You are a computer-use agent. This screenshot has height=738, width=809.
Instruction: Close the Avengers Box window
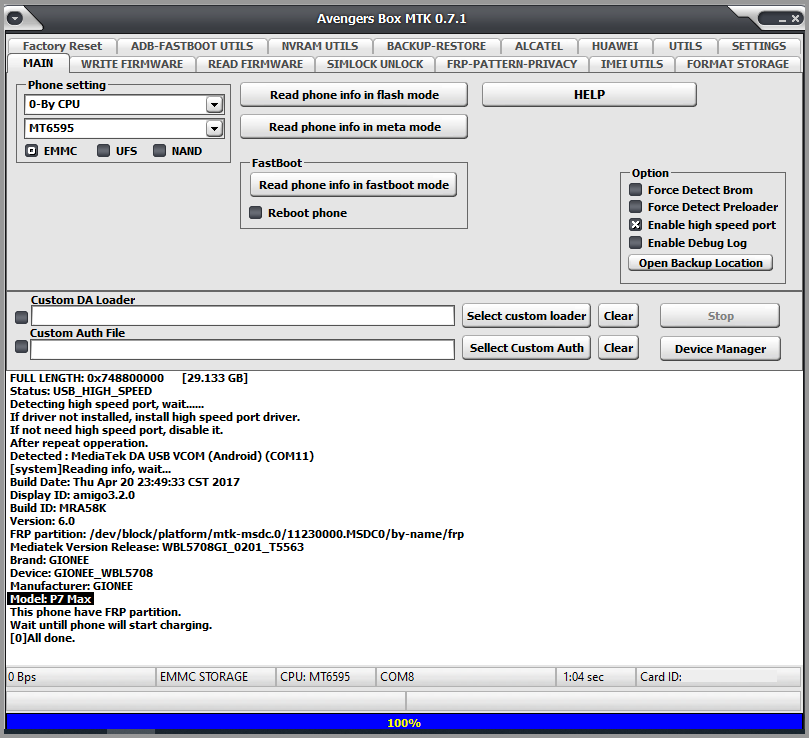pyautogui.click(x=796, y=19)
